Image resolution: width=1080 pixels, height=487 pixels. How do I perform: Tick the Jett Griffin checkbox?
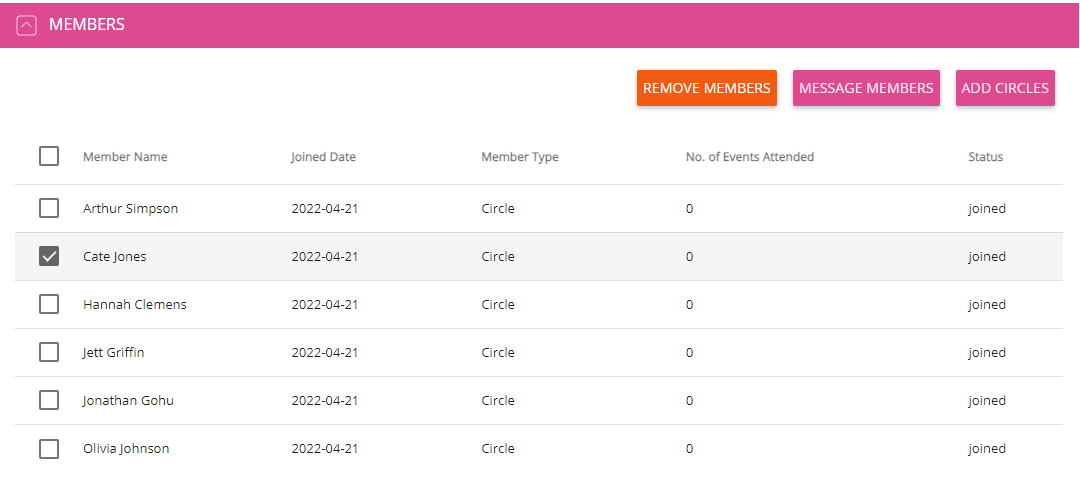tap(49, 353)
